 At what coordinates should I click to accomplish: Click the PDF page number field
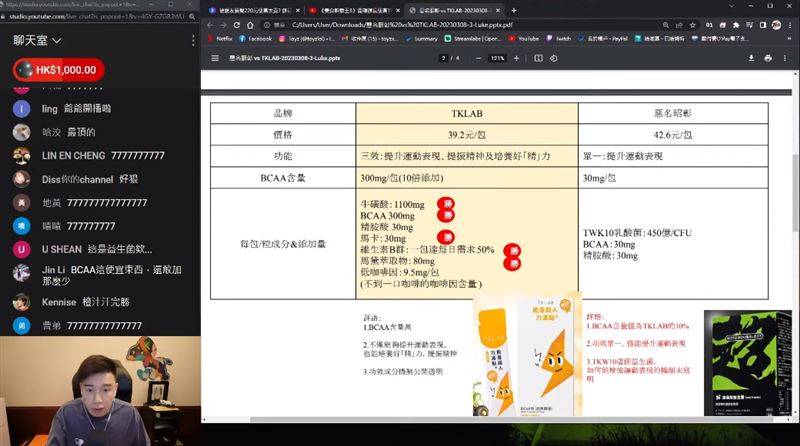click(x=443, y=58)
